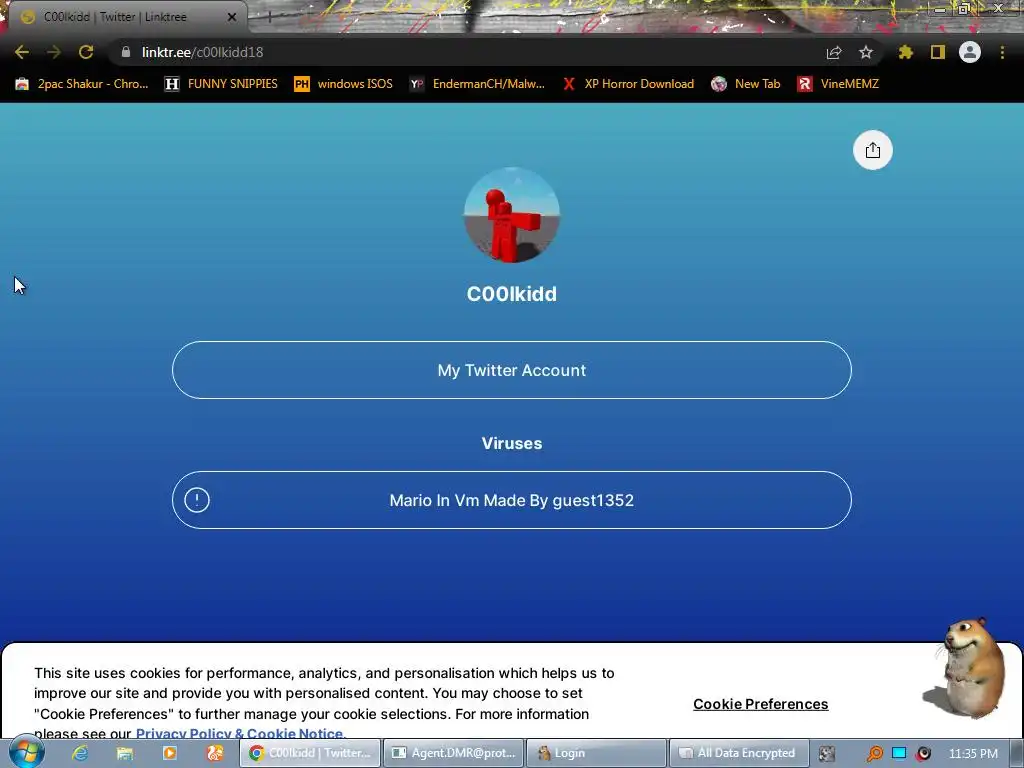Open the FUNNY SNIPPIES bookmark
The height and width of the screenshot is (768, 1024).
tap(221, 84)
